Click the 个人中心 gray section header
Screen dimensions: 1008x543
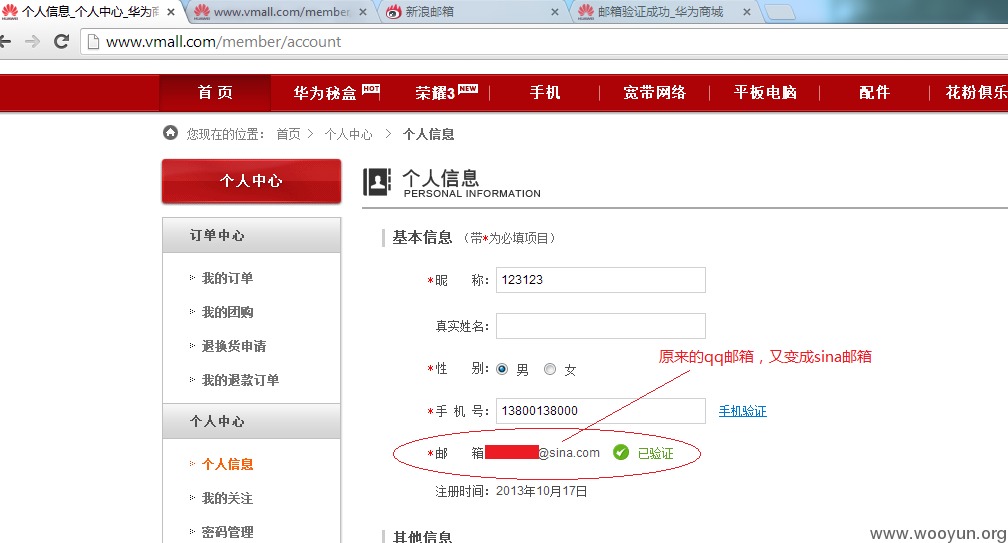(x=251, y=422)
